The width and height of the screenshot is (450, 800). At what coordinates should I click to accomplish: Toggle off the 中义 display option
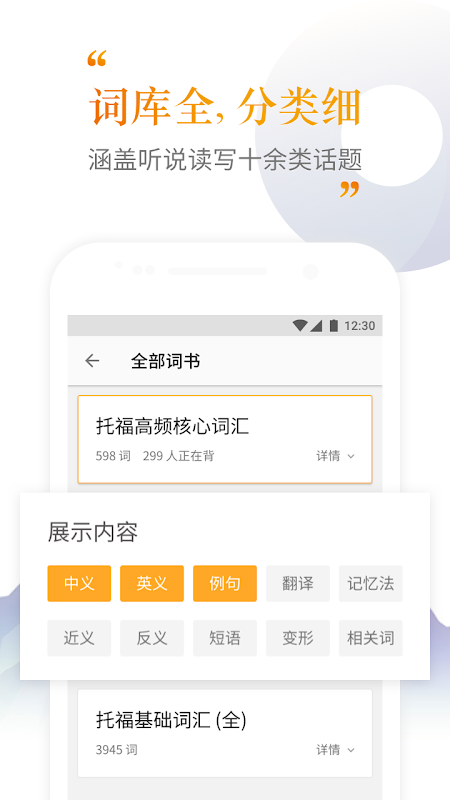pos(79,583)
